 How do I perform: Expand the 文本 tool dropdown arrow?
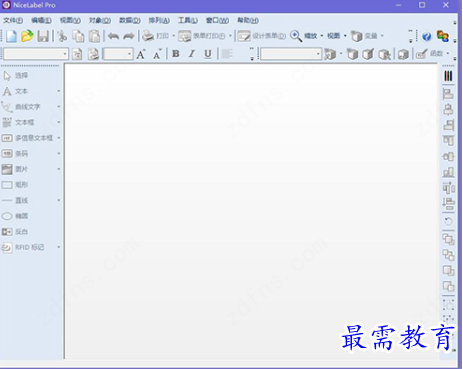click(59, 91)
